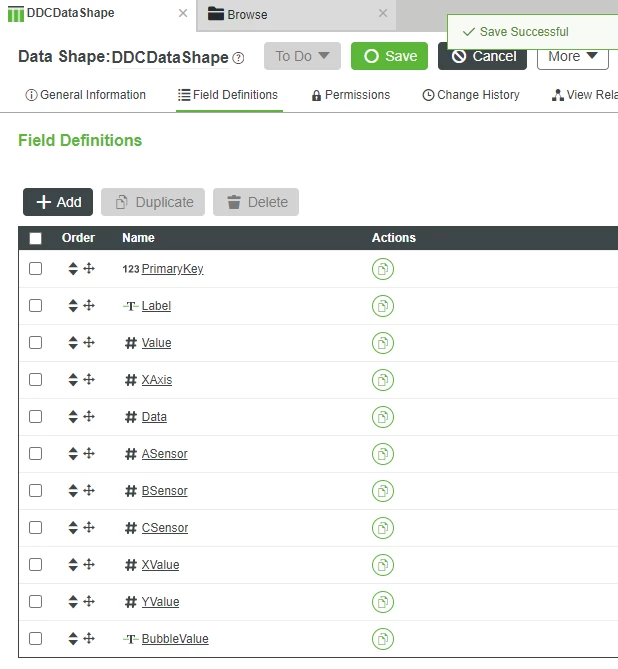Viewport: 618px width, 669px height.
Task: Open the Permissions tab
Action: point(351,95)
